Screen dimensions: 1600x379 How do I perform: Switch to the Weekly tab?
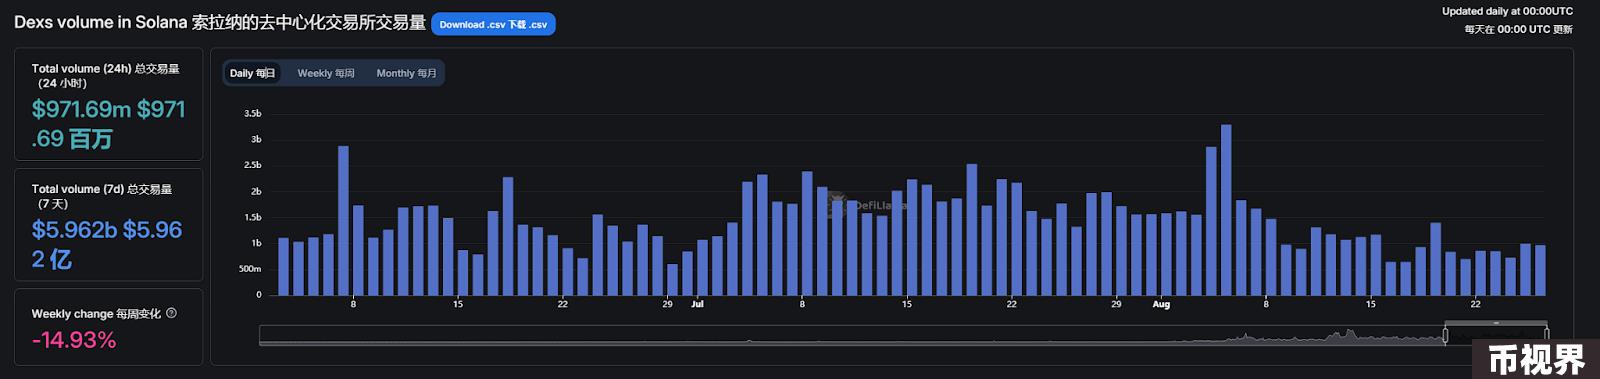(326, 73)
